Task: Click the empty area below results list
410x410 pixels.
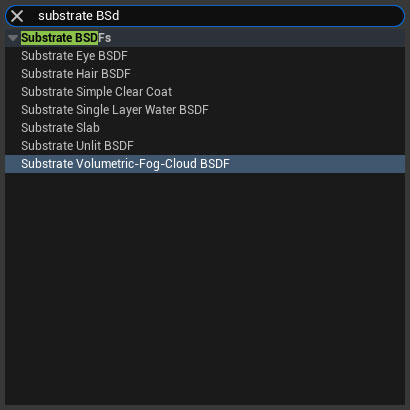Action: point(205,288)
